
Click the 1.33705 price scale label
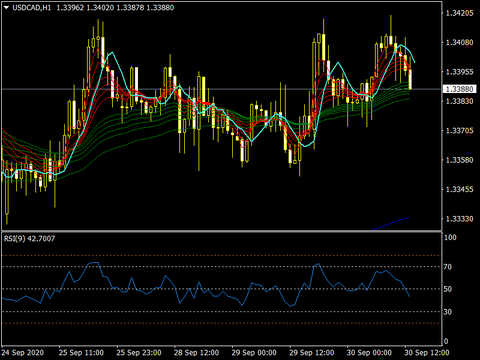click(459, 130)
